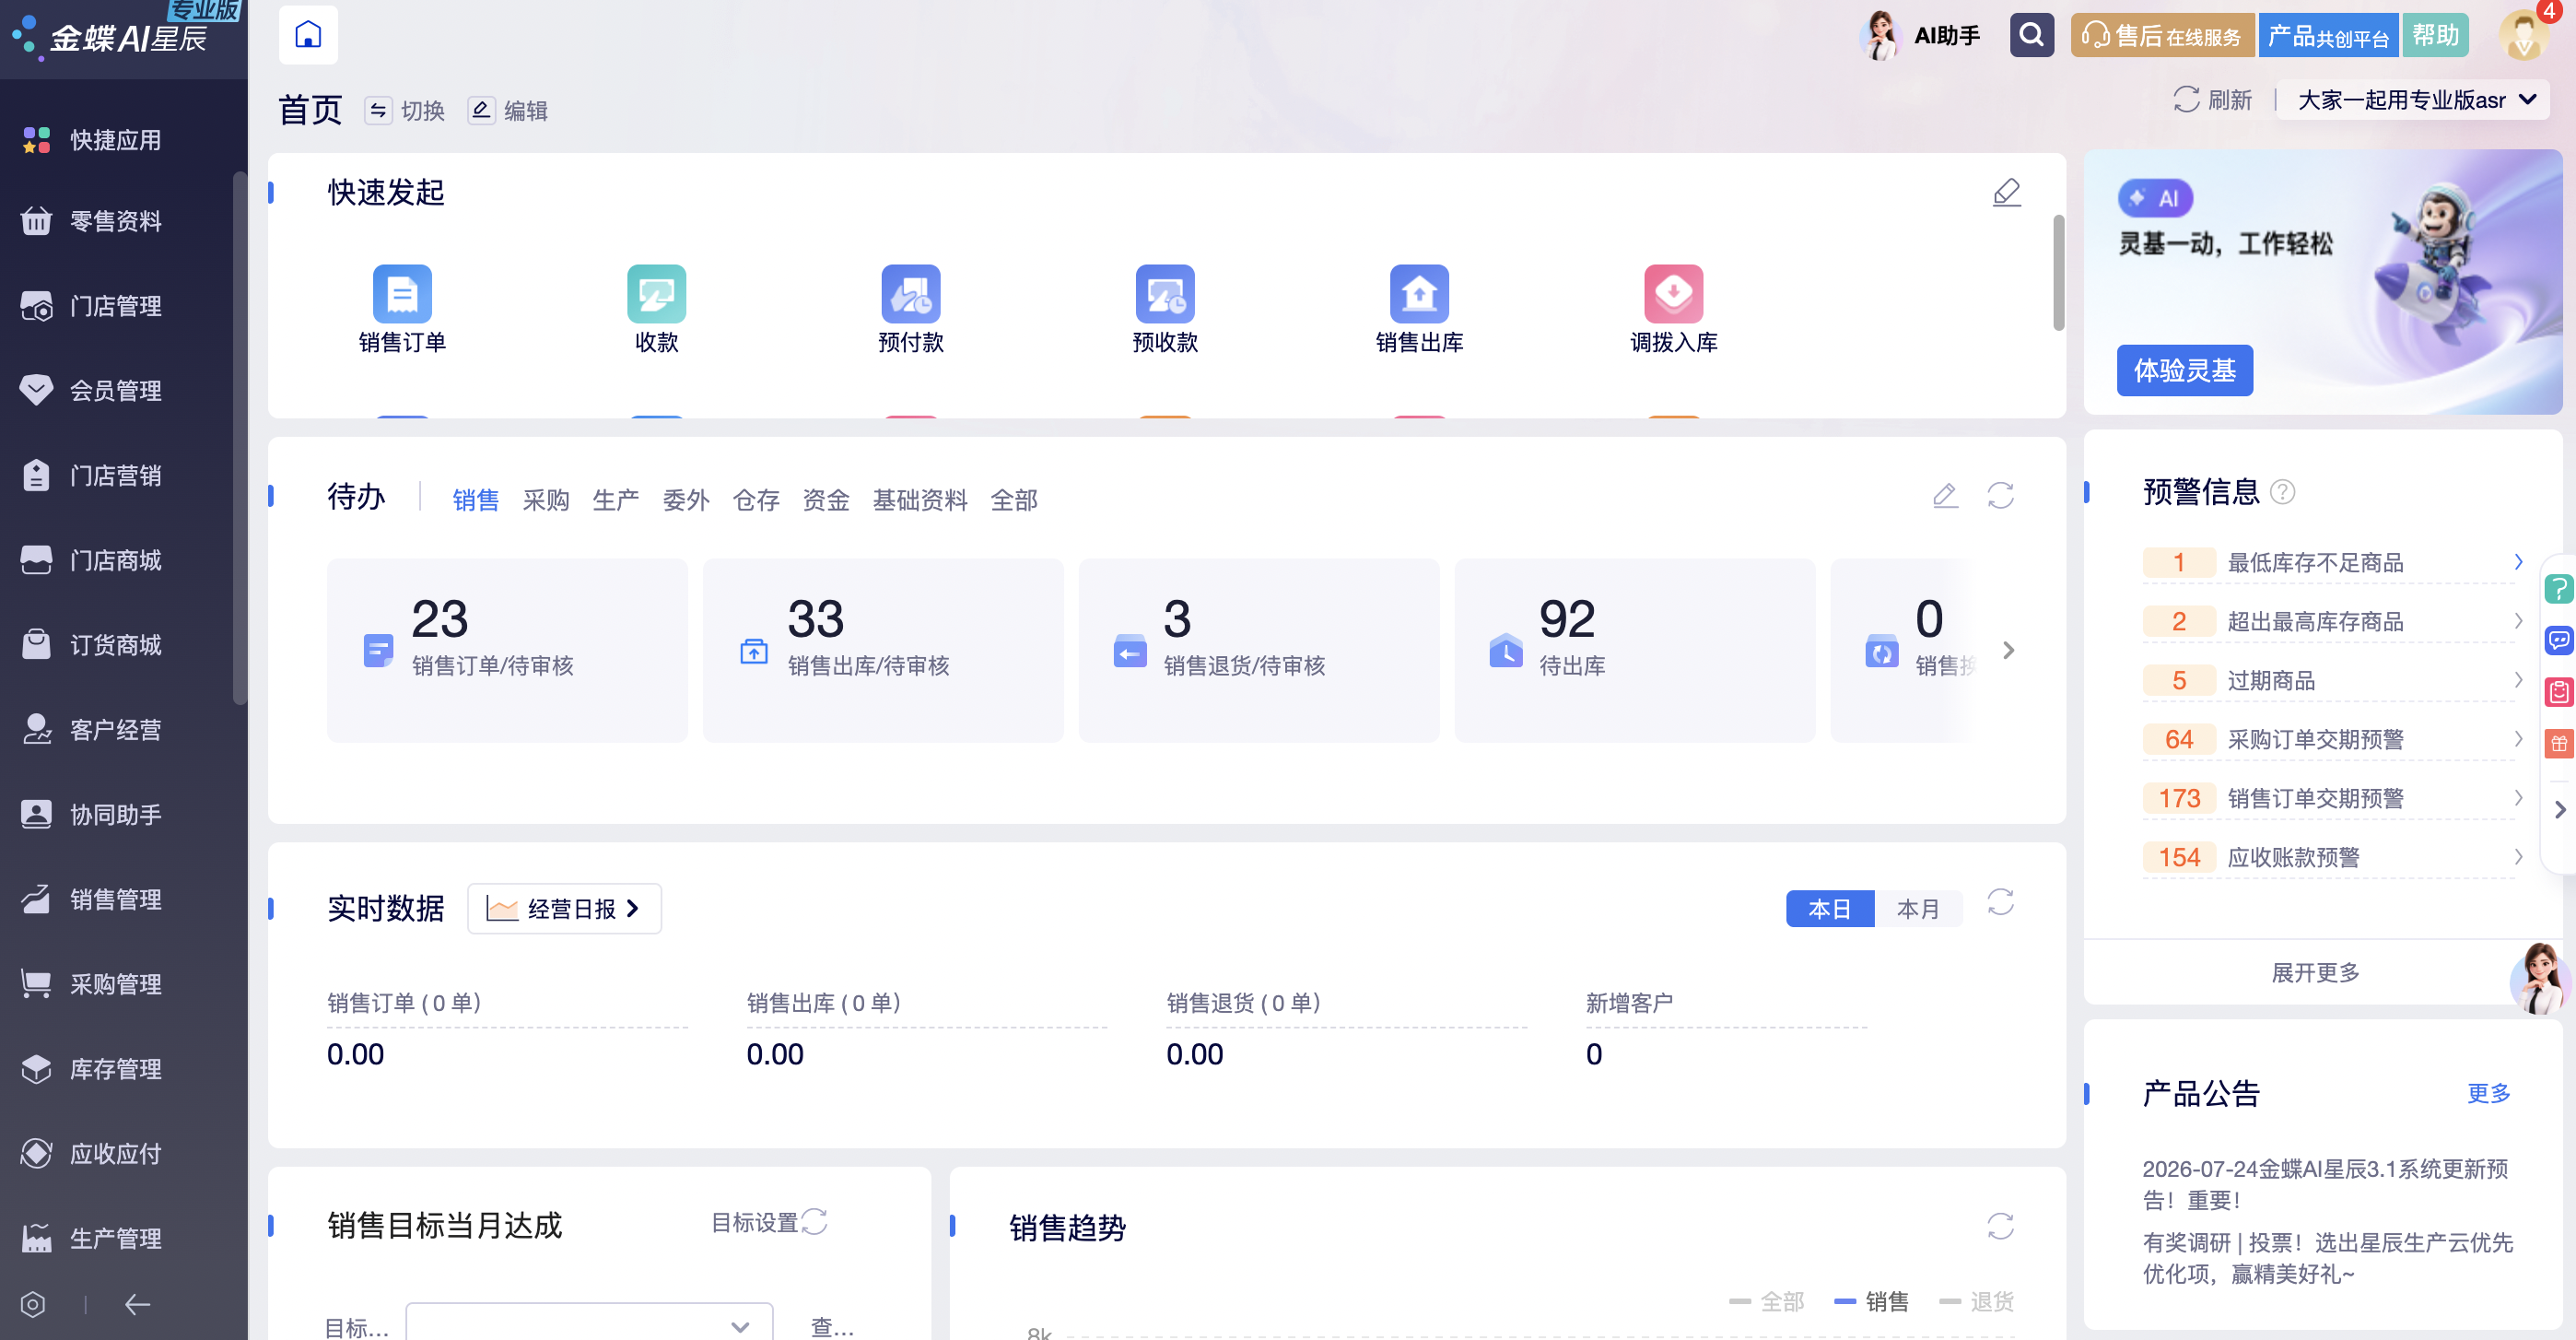This screenshot has height=1340, width=2576.
Task: Select the 生产 tab in 待办
Action: tap(616, 500)
